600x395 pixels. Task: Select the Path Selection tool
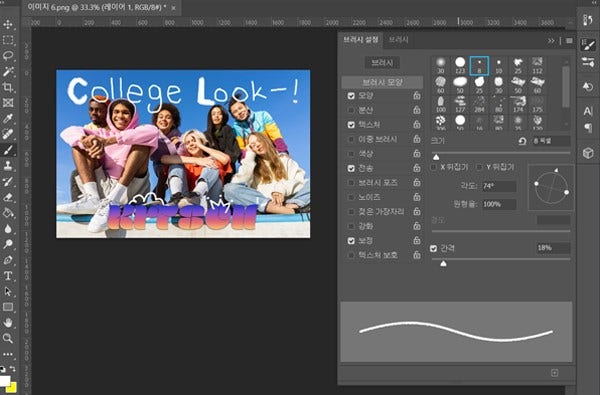[x=8, y=291]
